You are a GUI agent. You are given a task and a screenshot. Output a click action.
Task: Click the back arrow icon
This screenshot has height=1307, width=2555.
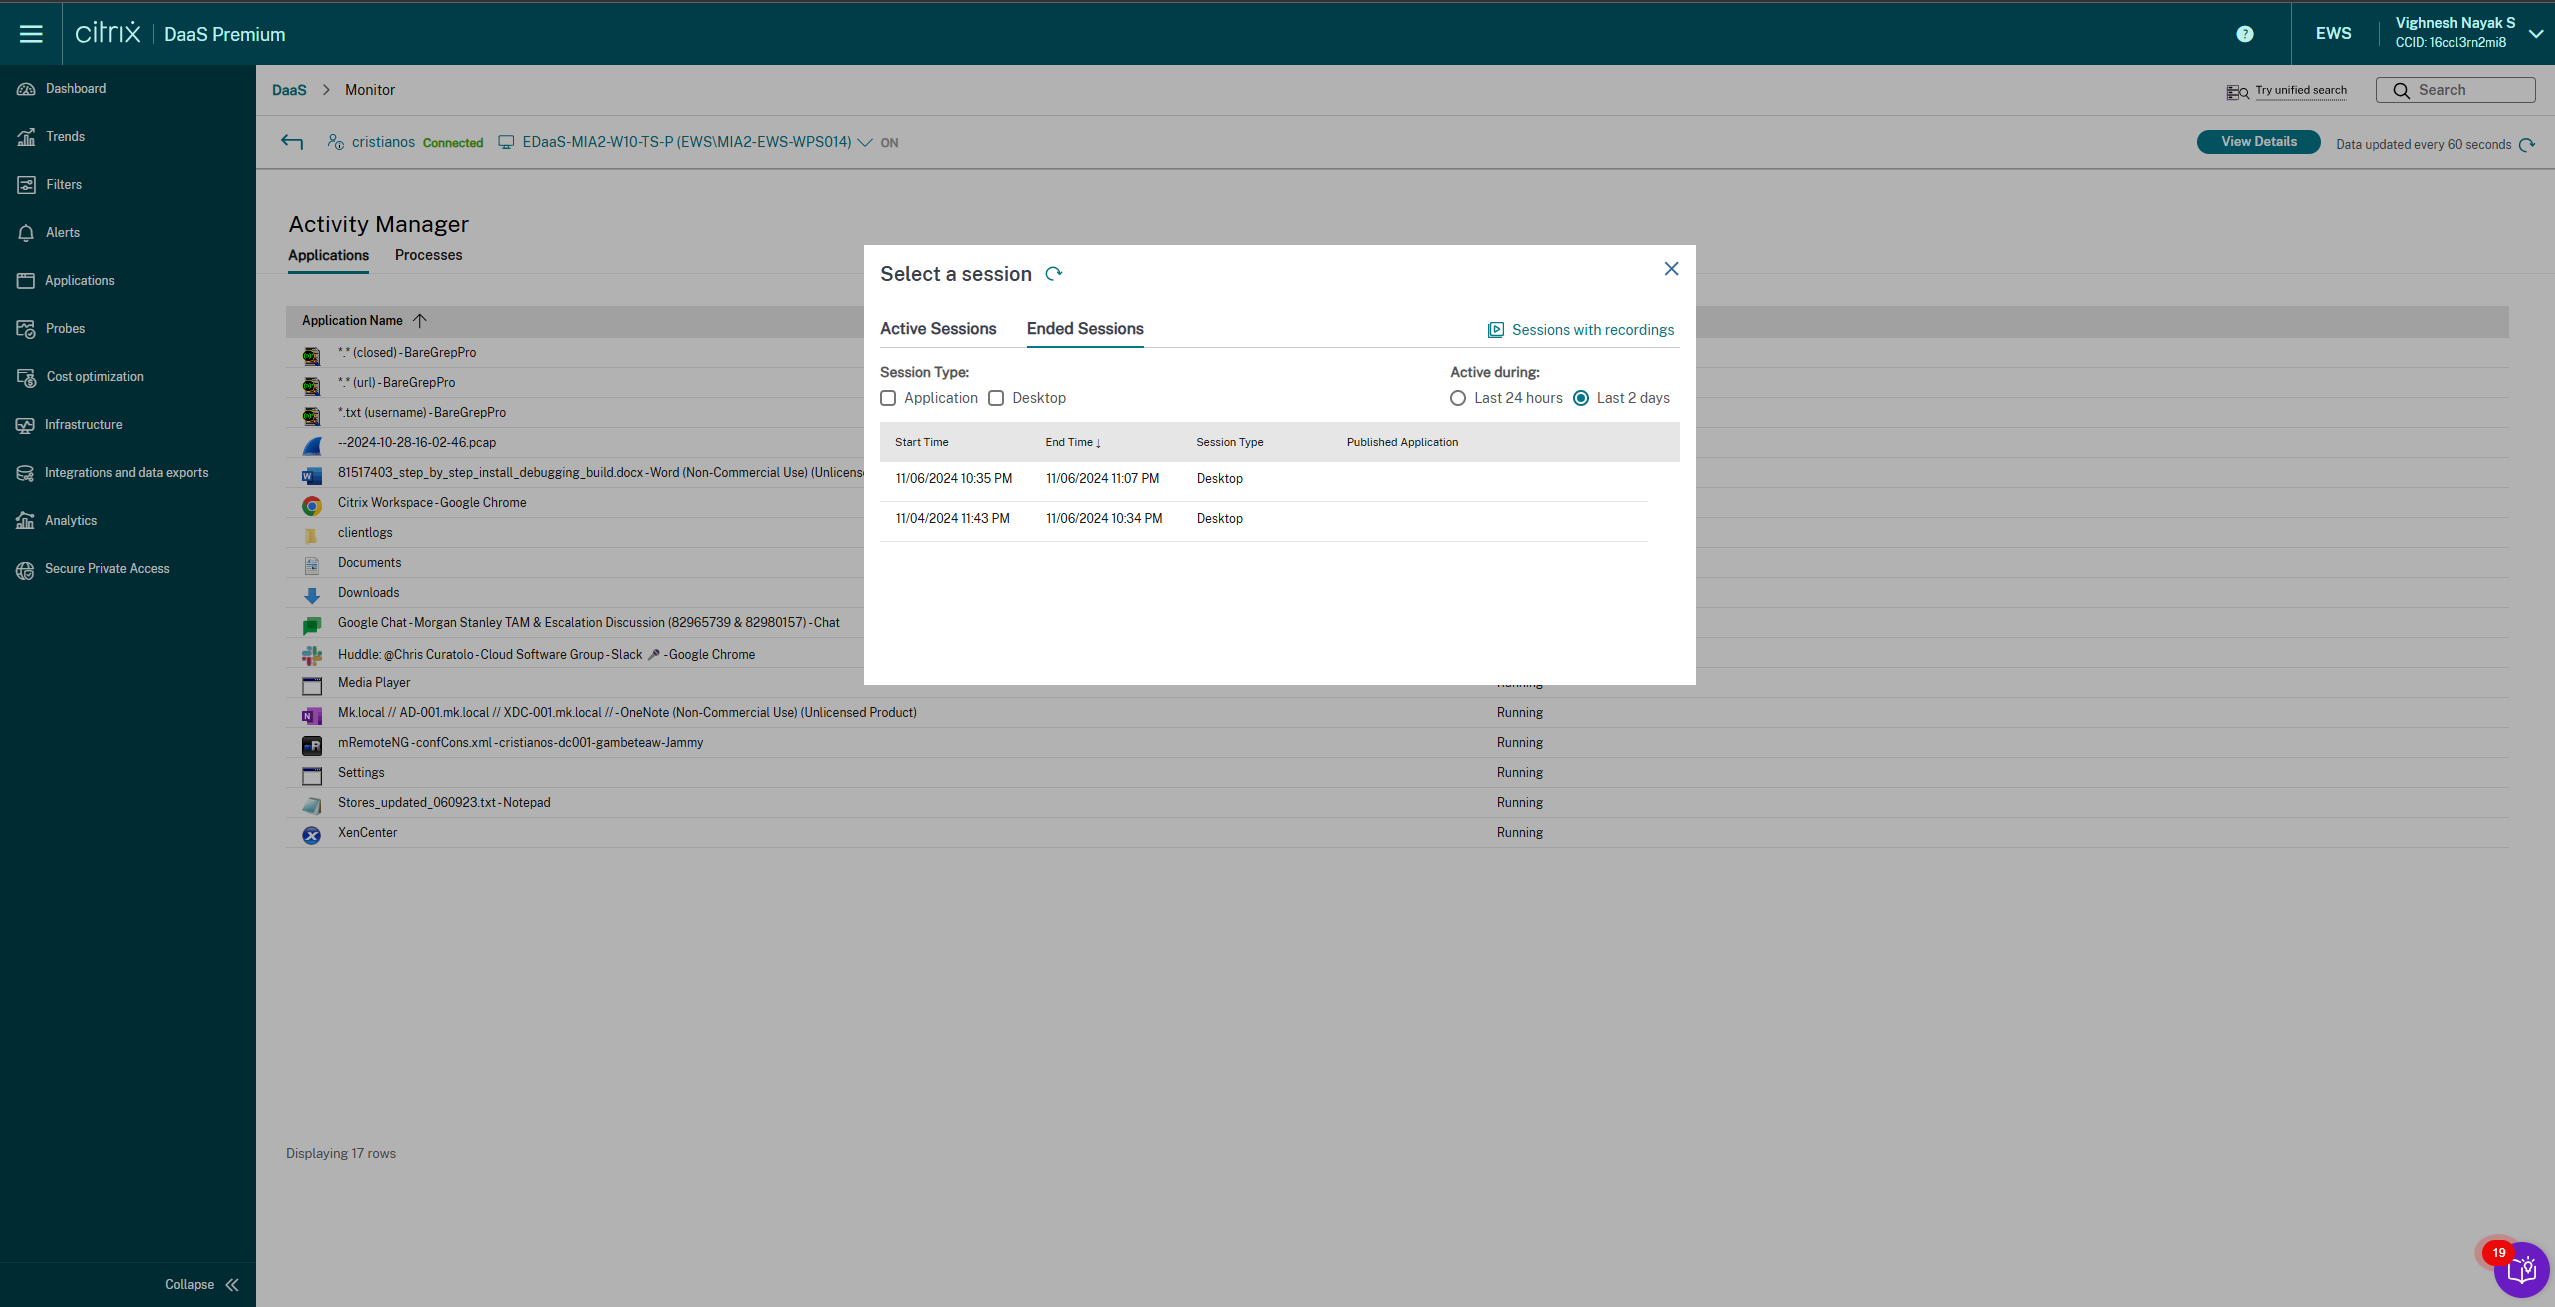tap(291, 142)
